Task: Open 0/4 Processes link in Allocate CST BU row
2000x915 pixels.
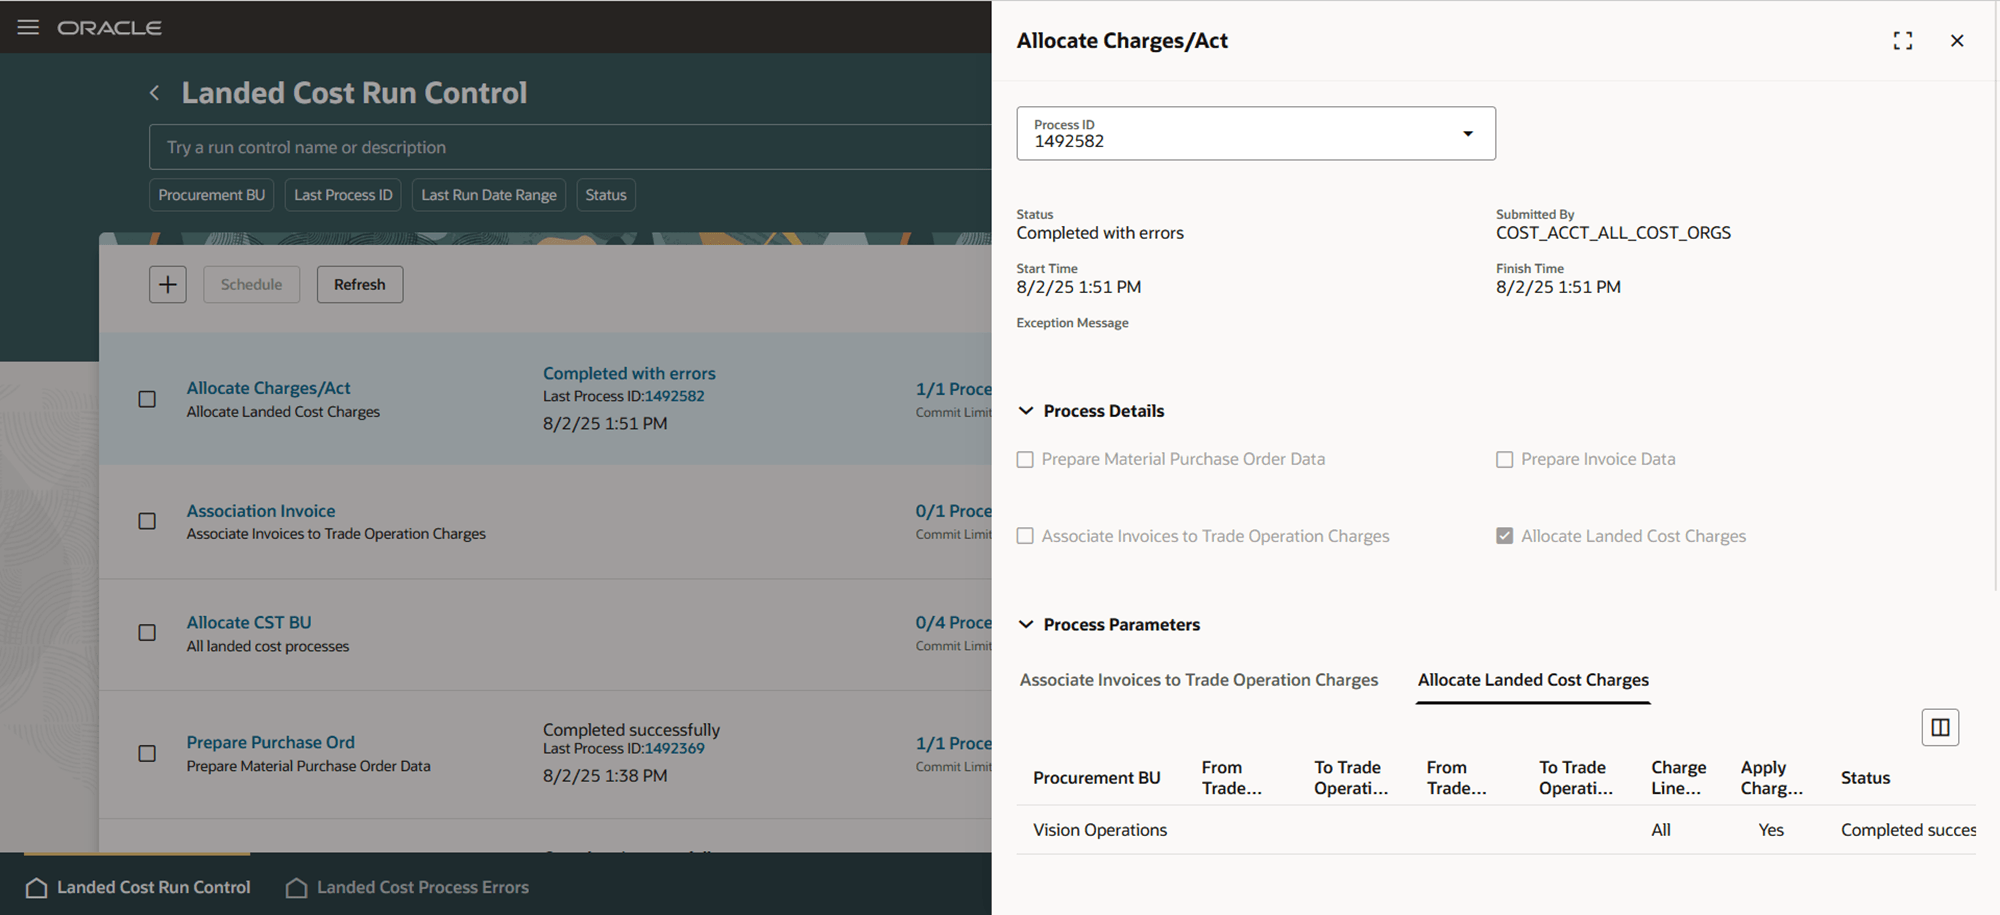Action: tap(954, 622)
